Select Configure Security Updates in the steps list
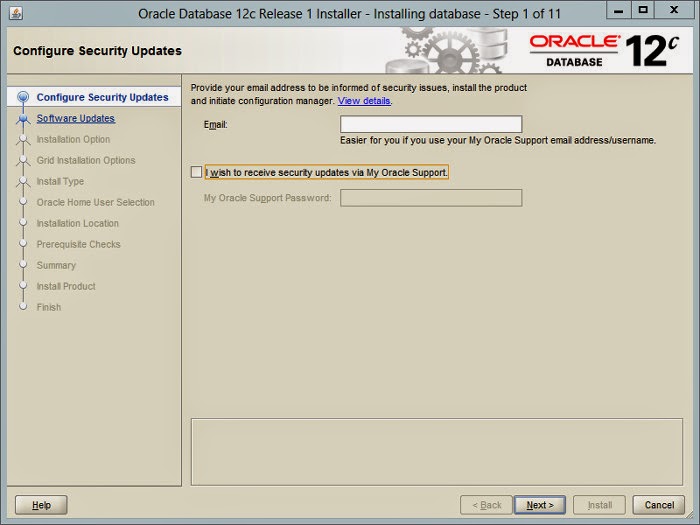Screen dimensions: 700x525 (x=102, y=97)
